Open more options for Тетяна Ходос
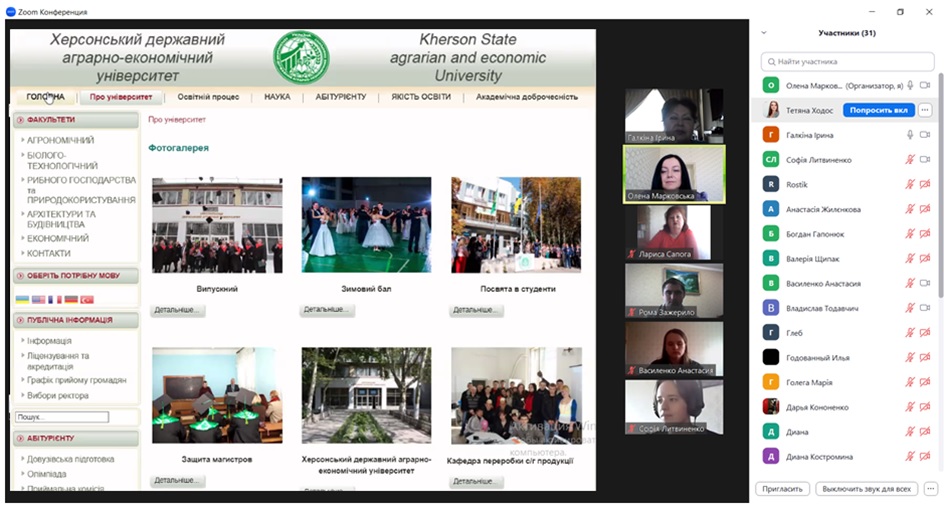The height and width of the screenshot is (505, 944). click(x=925, y=110)
